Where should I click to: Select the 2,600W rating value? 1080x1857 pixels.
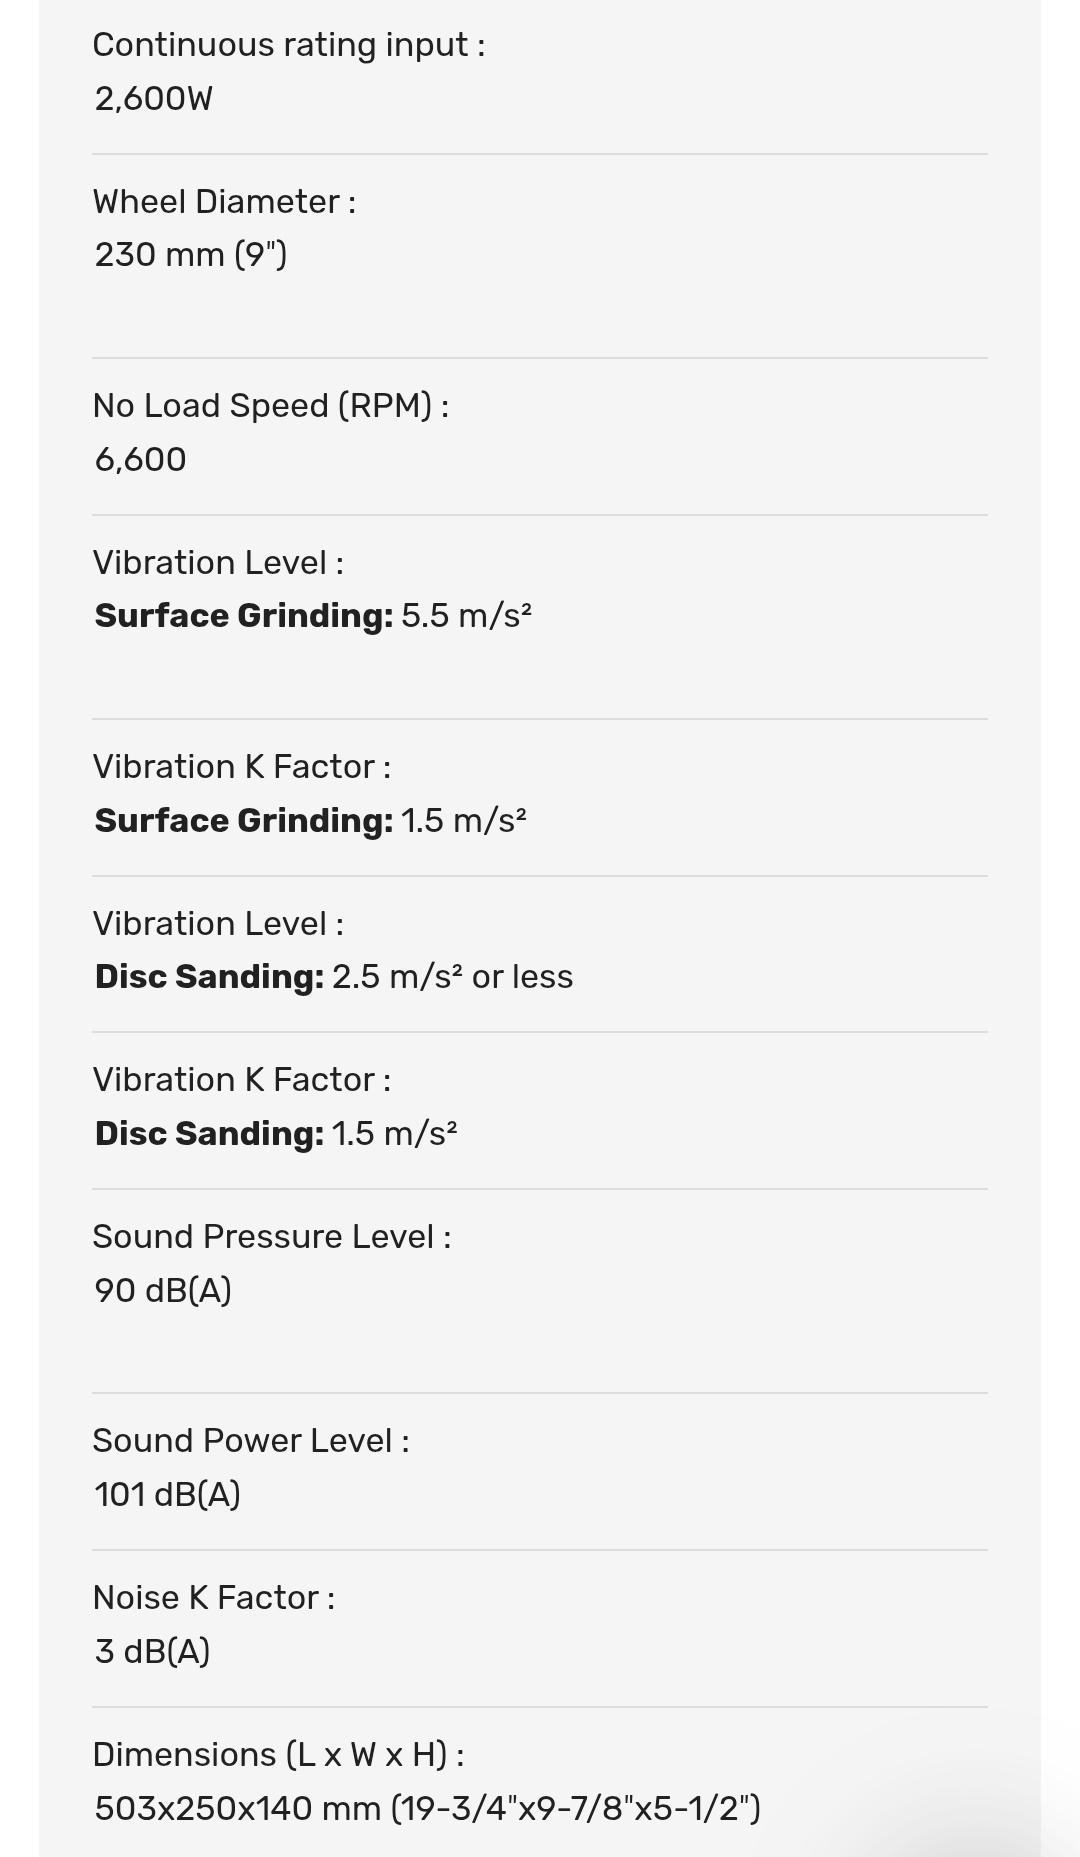(x=153, y=99)
